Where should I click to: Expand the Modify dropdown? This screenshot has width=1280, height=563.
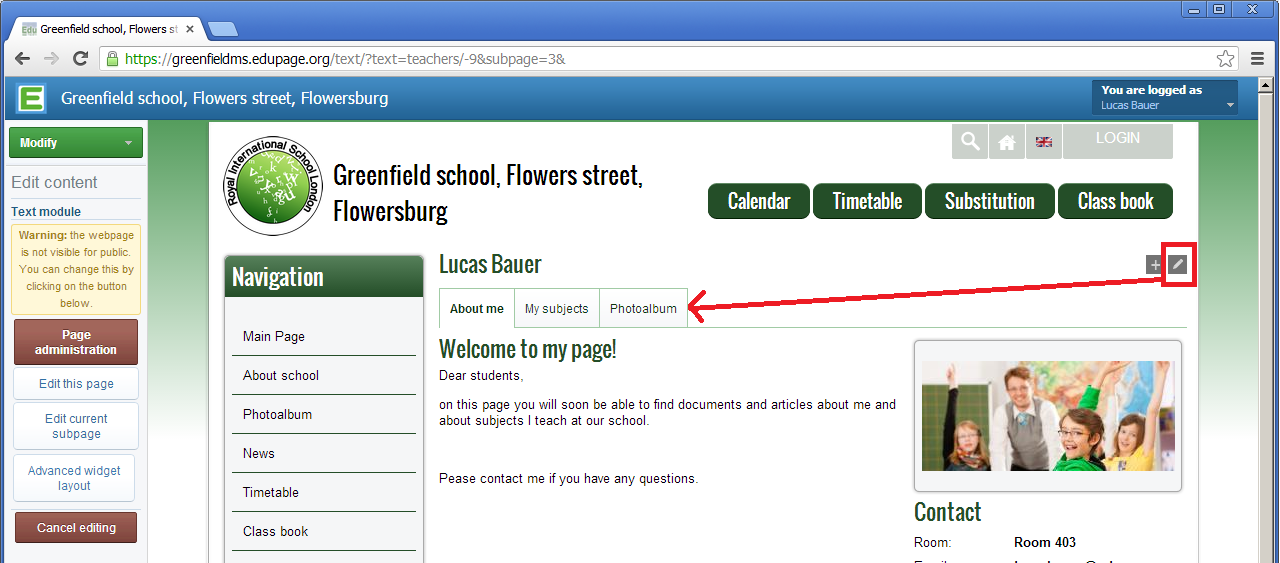point(76,143)
